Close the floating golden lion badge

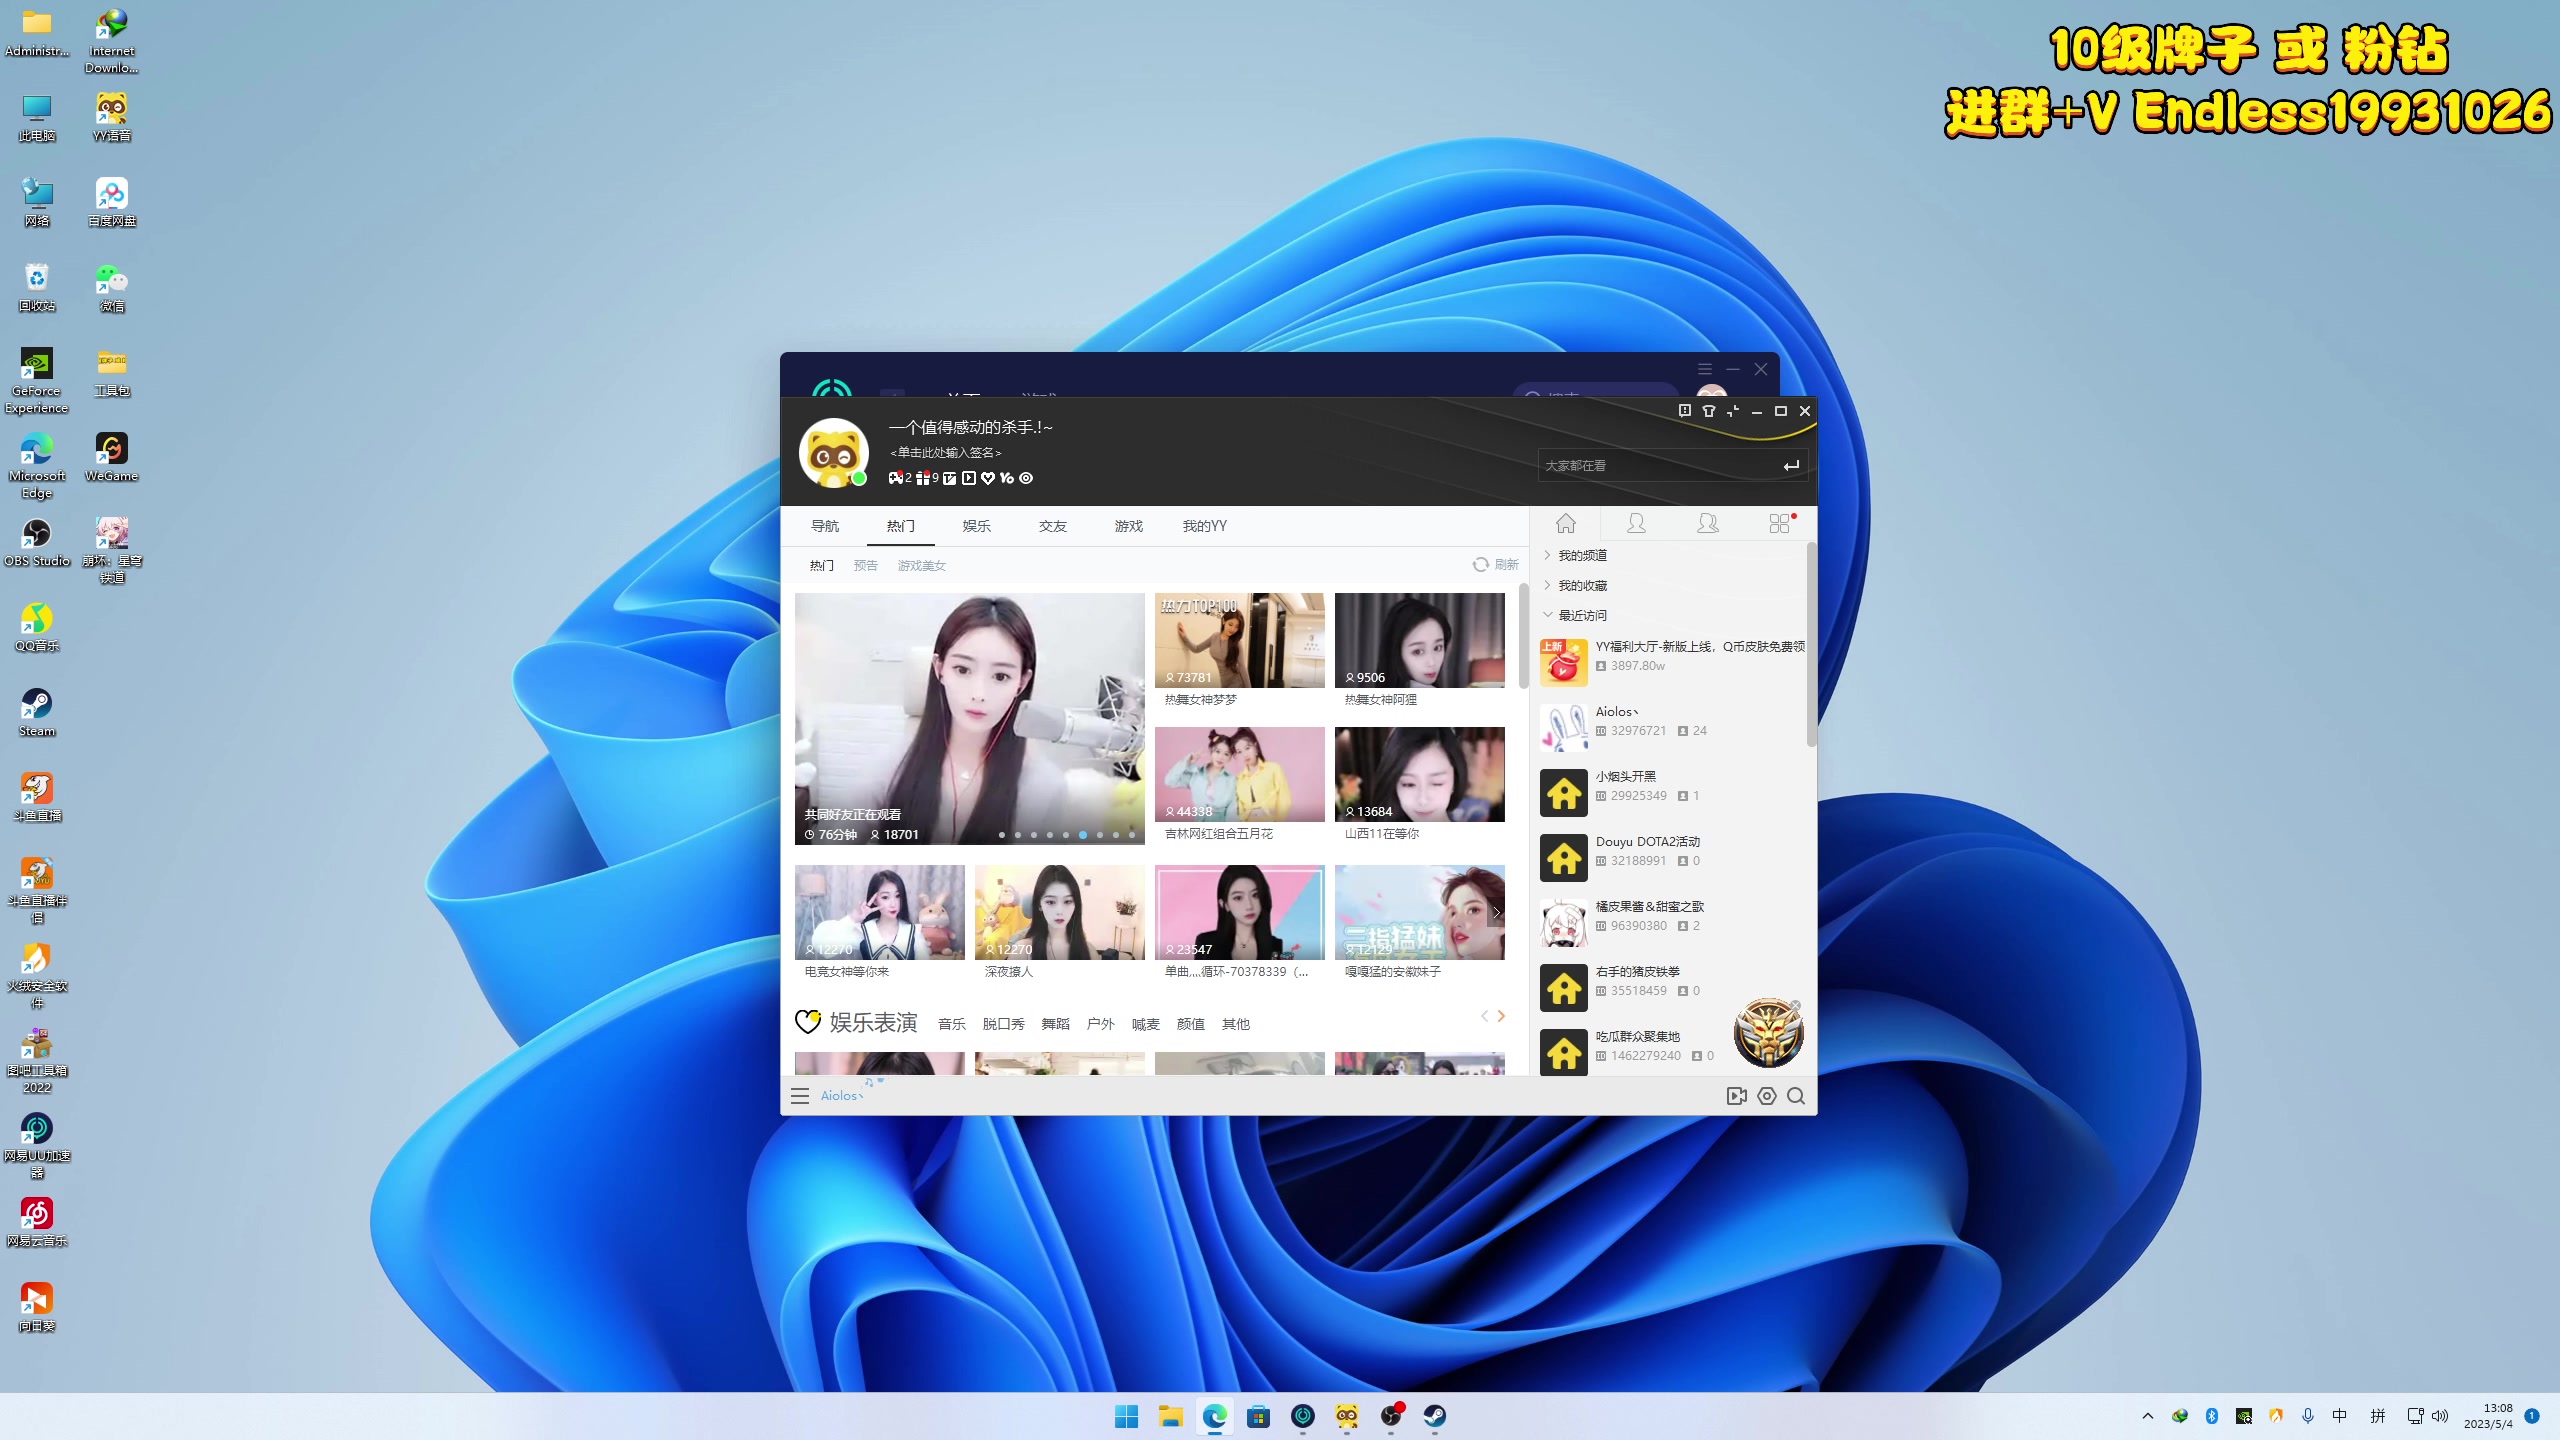point(1795,1005)
